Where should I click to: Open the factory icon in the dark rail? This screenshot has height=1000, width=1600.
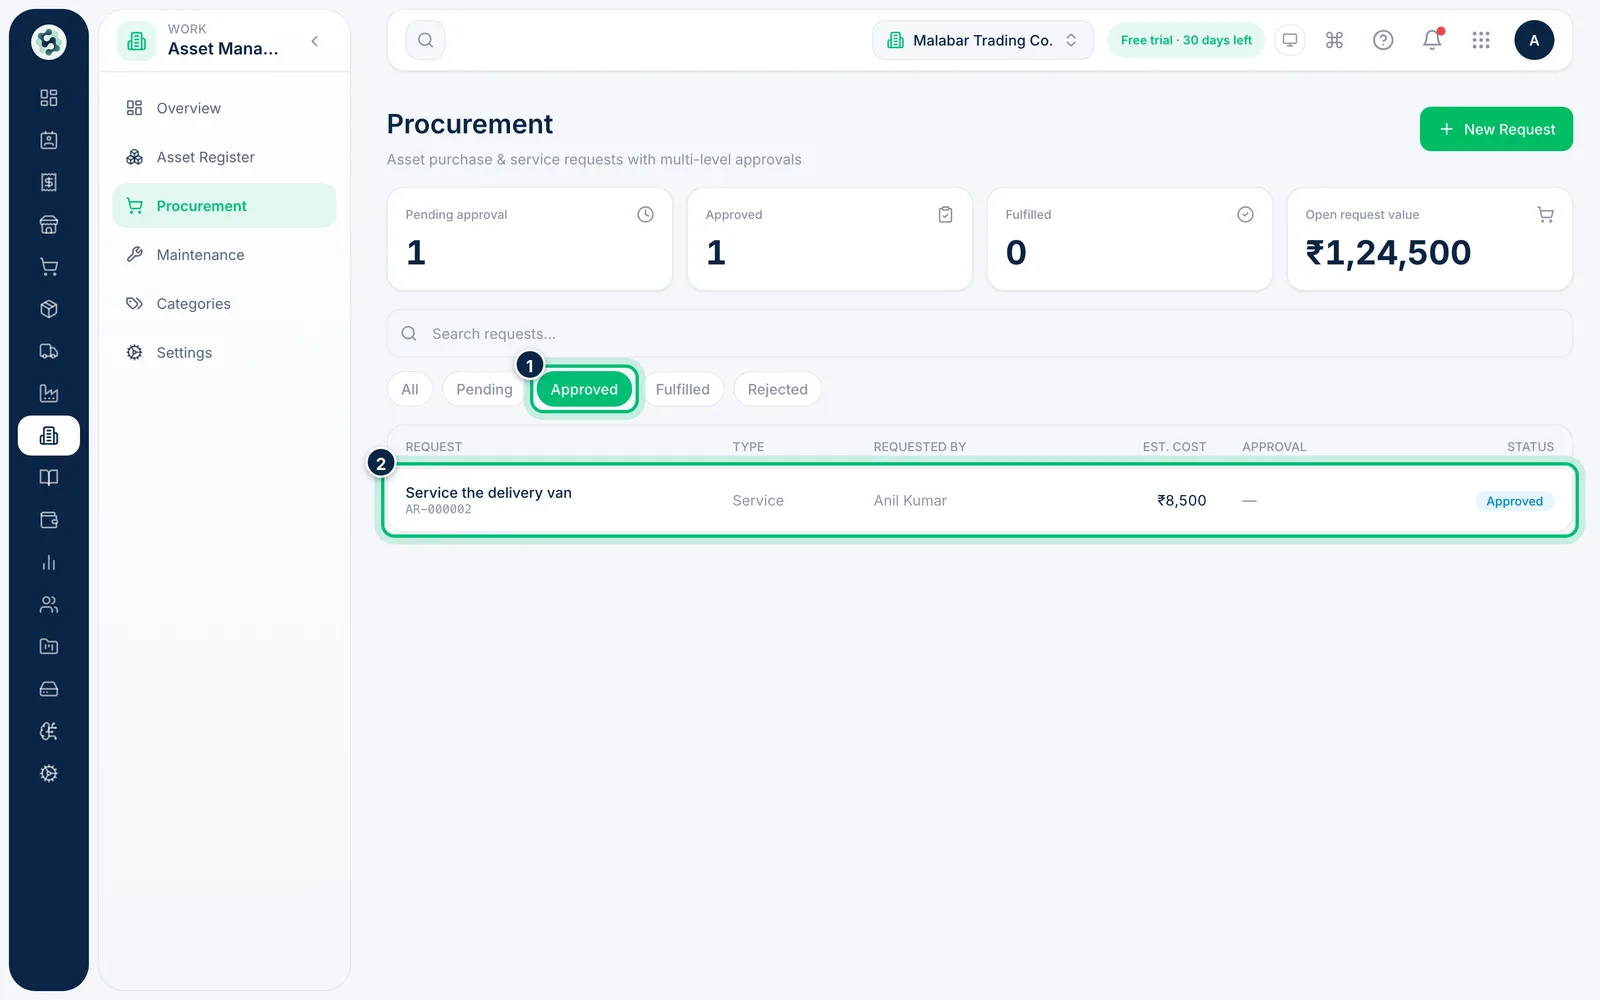point(48,394)
